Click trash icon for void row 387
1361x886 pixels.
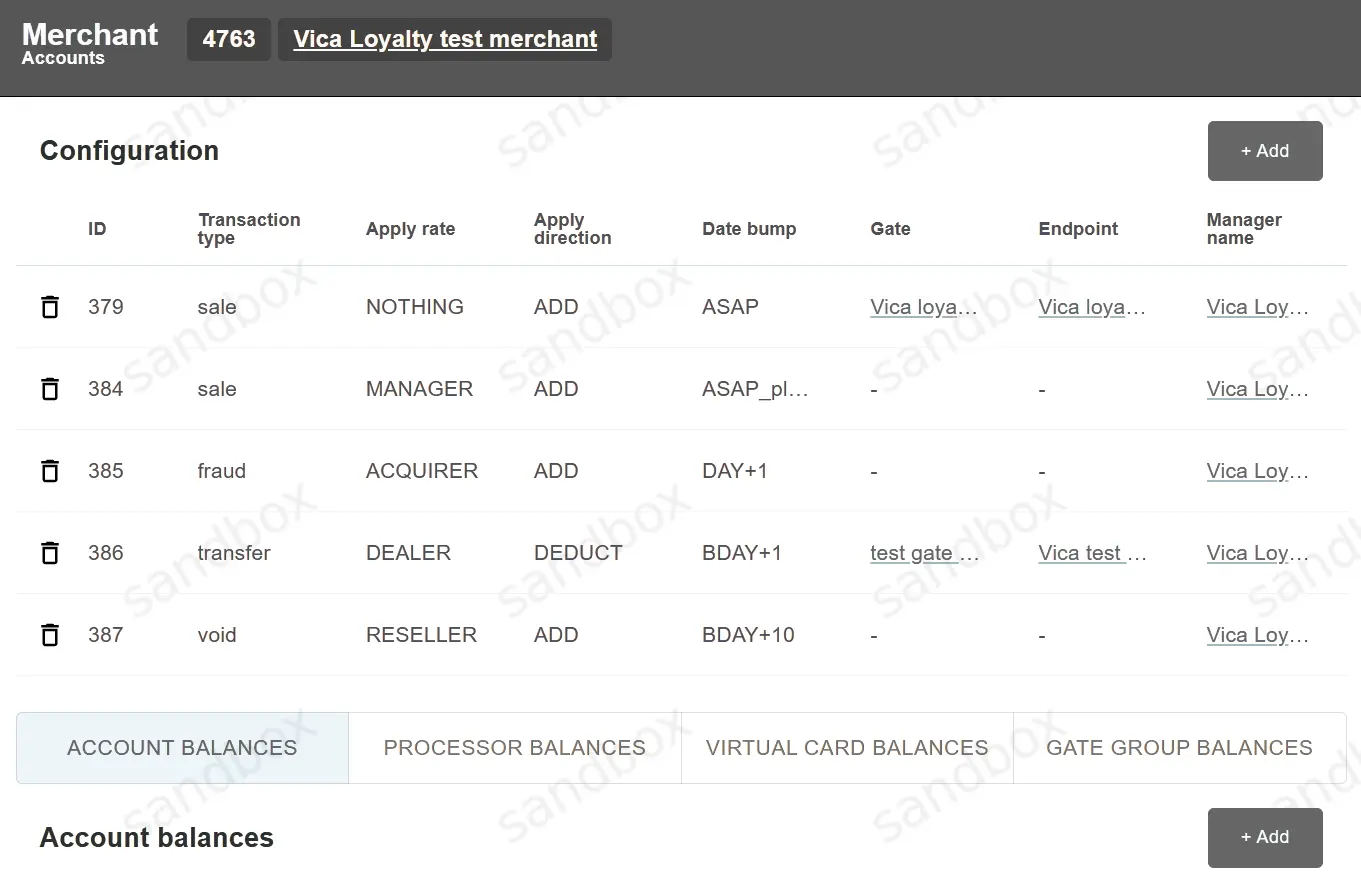point(49,635)
